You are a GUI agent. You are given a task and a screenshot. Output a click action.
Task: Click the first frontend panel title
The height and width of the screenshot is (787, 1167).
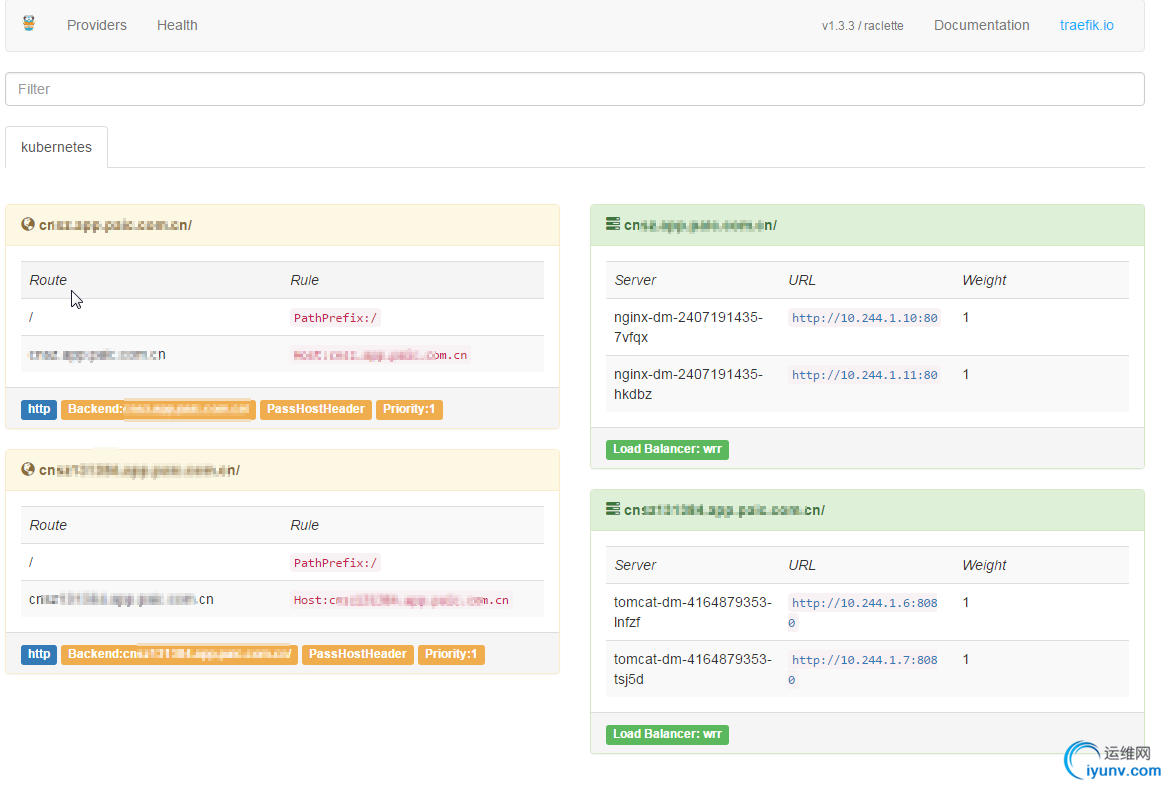pos(115,225)
